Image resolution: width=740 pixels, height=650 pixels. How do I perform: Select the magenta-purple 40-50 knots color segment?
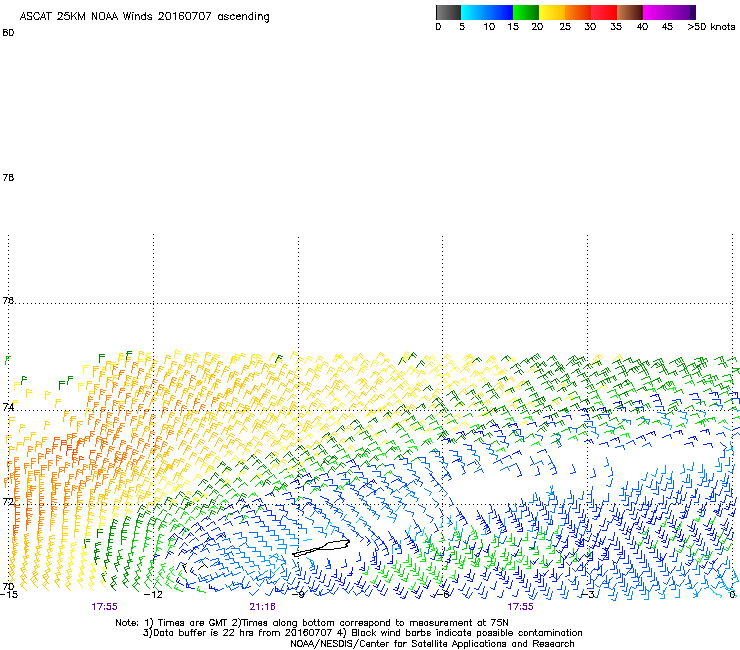click(669, 12)
